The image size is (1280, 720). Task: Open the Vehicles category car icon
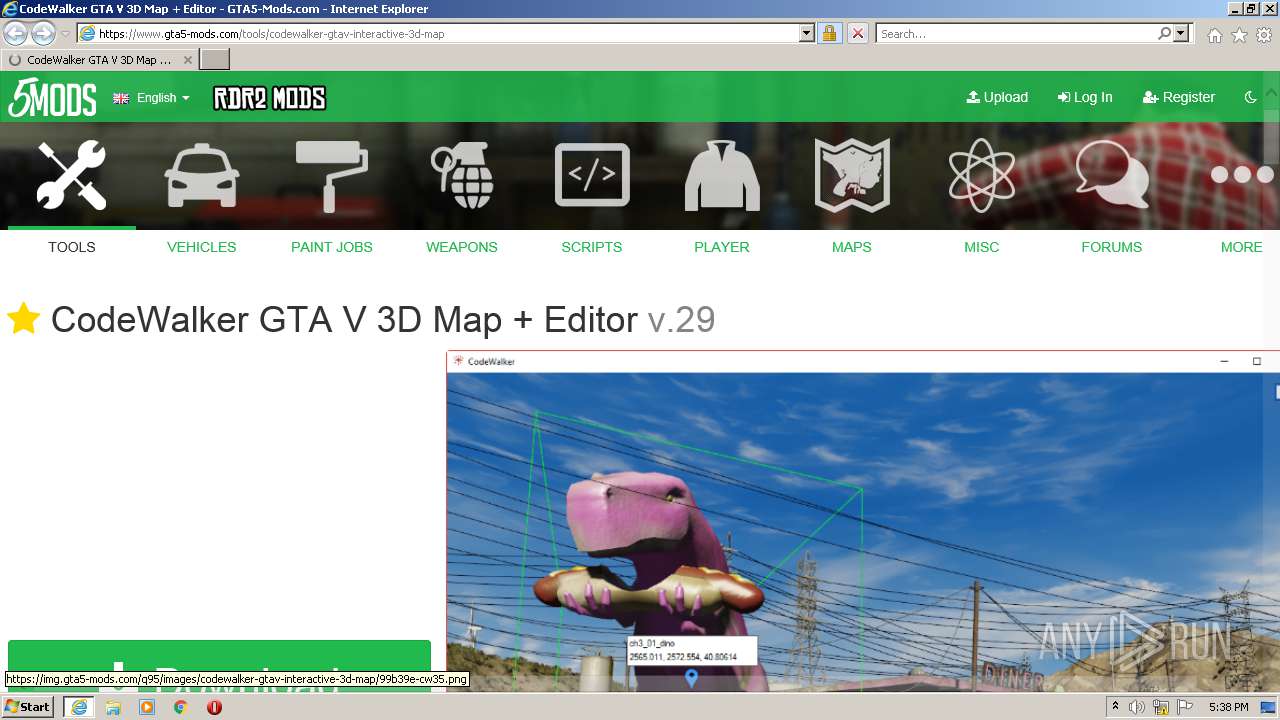(202, 175)
